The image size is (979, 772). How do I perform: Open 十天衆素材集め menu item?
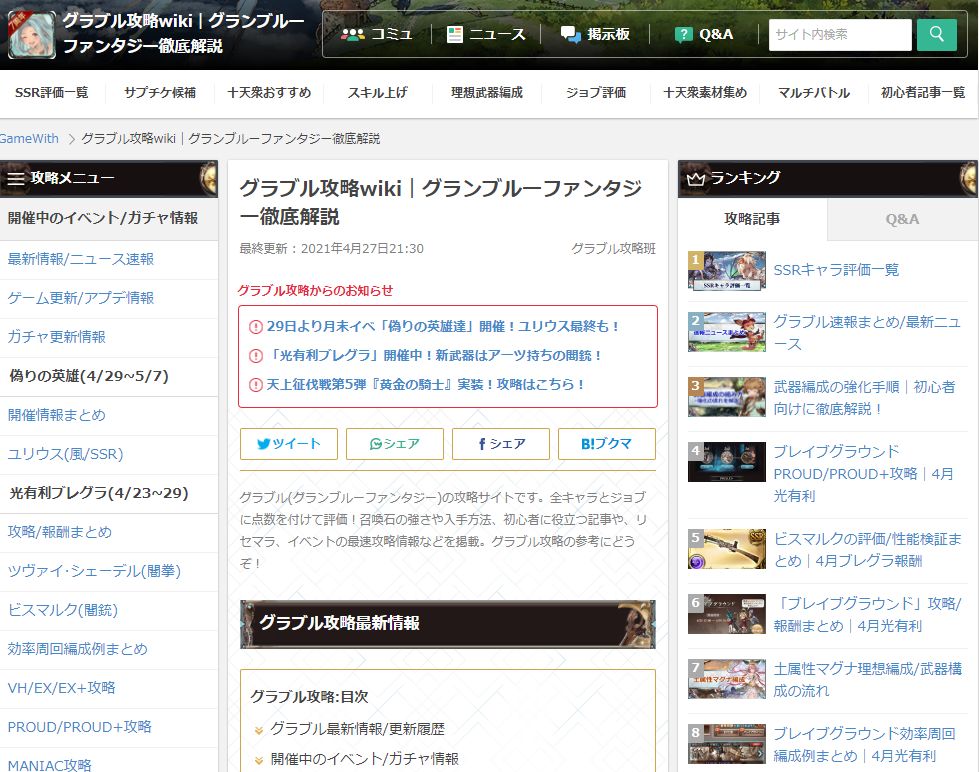pos(705,92)
